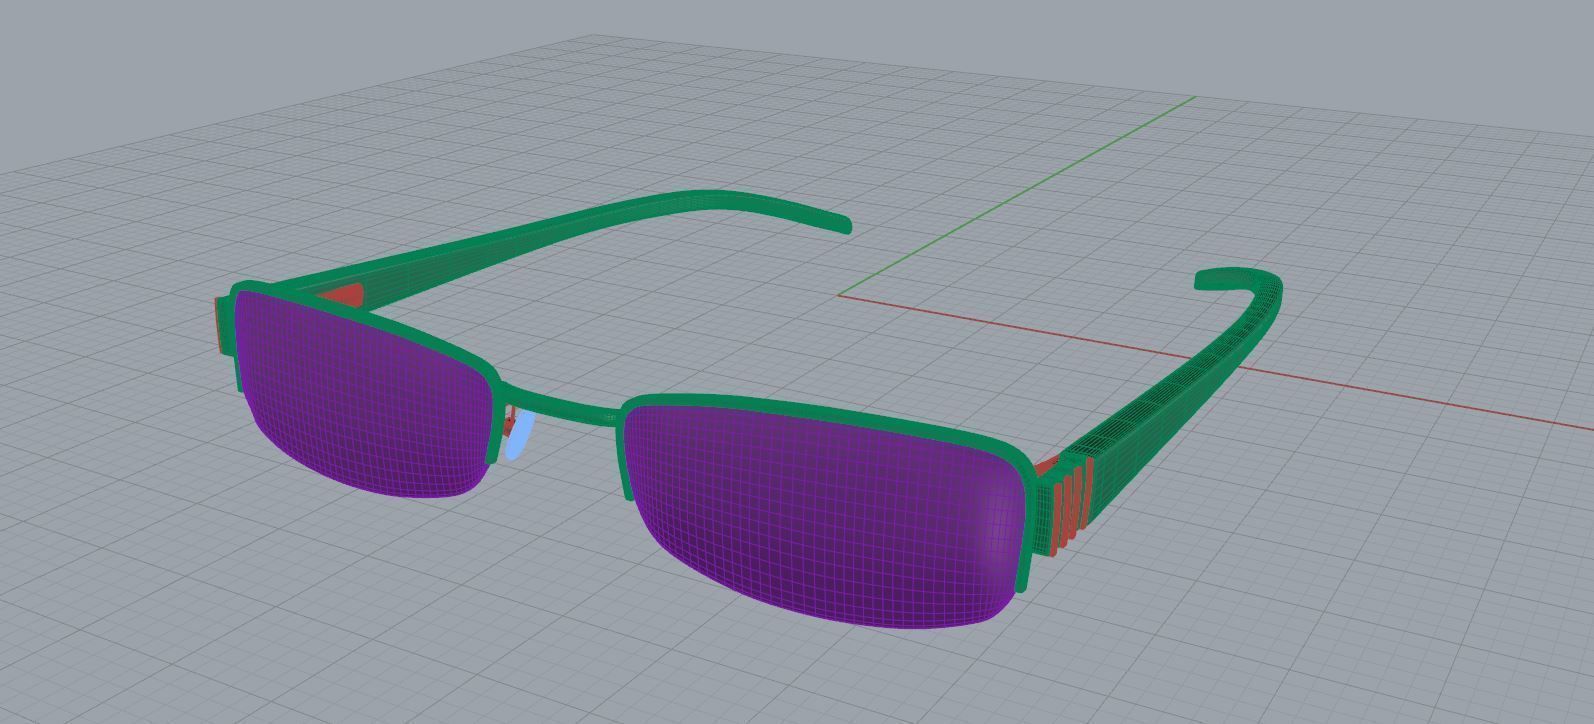Select the light blue nose pad
This screenshot has width=1594, height=724.
point(519,436)
